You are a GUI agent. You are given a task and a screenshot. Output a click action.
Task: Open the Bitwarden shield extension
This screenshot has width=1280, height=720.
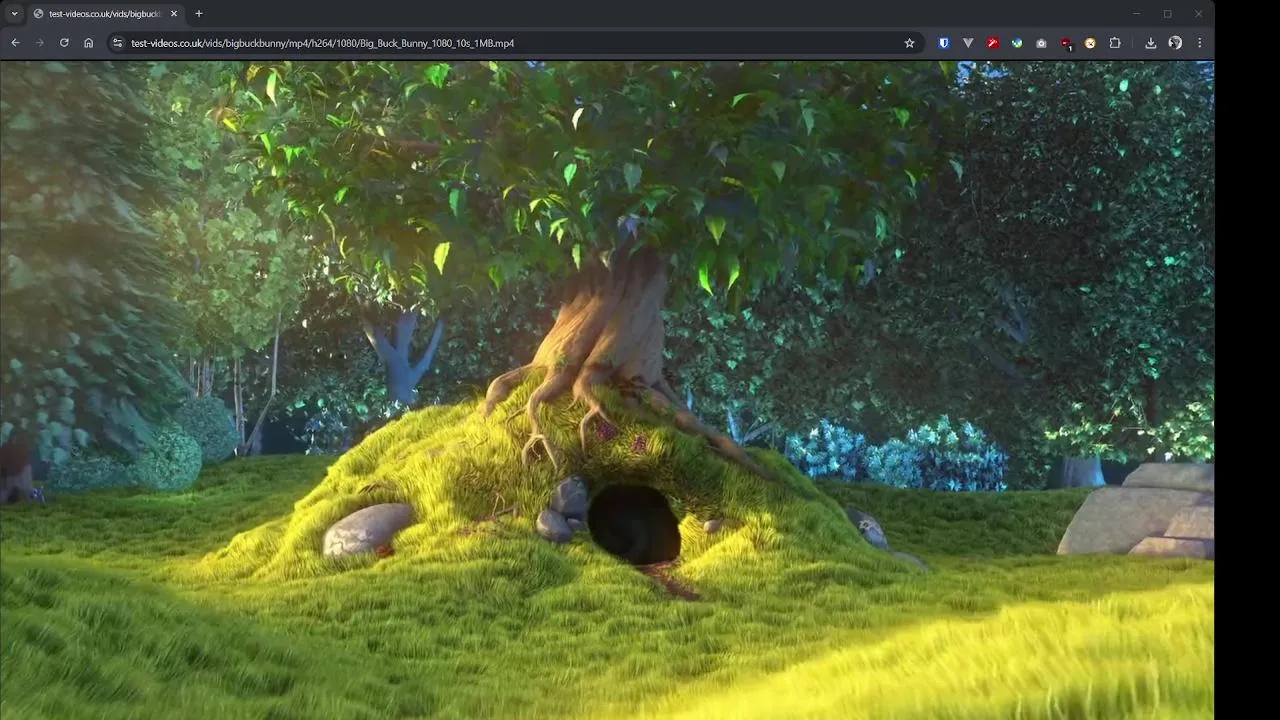point(943,43)
